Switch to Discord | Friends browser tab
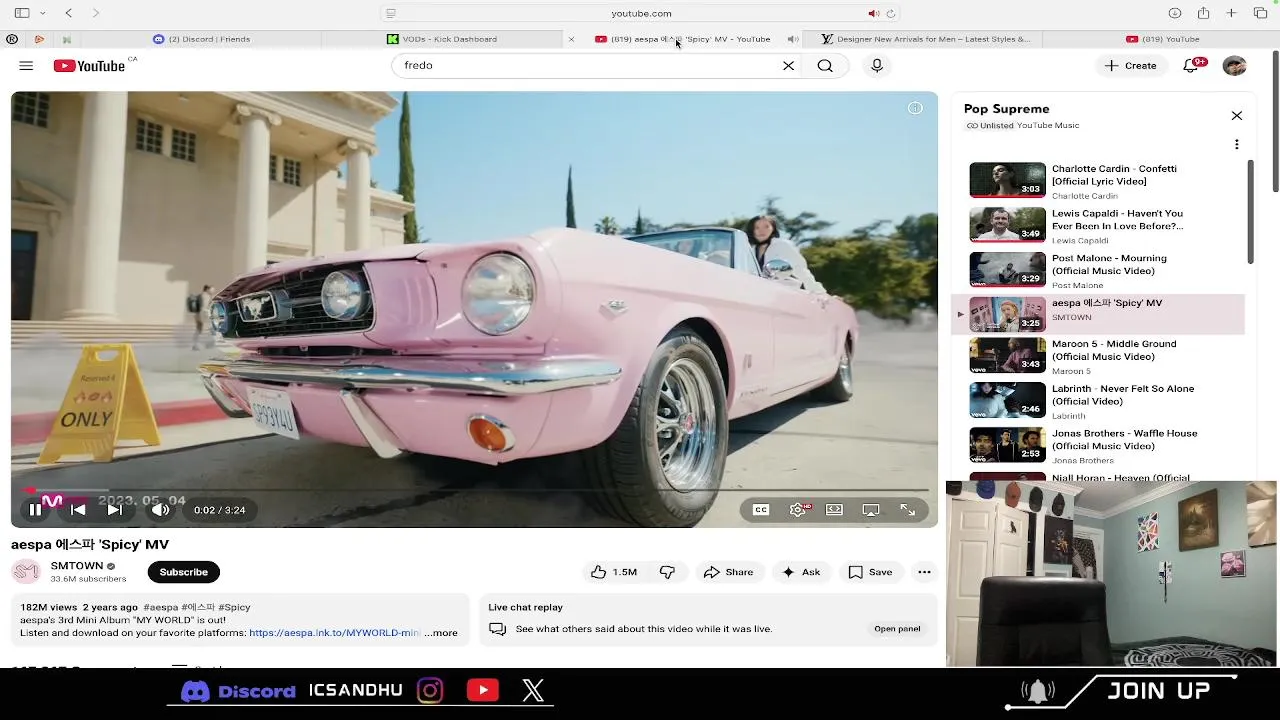Viewport: 1280px width, 720px height. (201, 39)
